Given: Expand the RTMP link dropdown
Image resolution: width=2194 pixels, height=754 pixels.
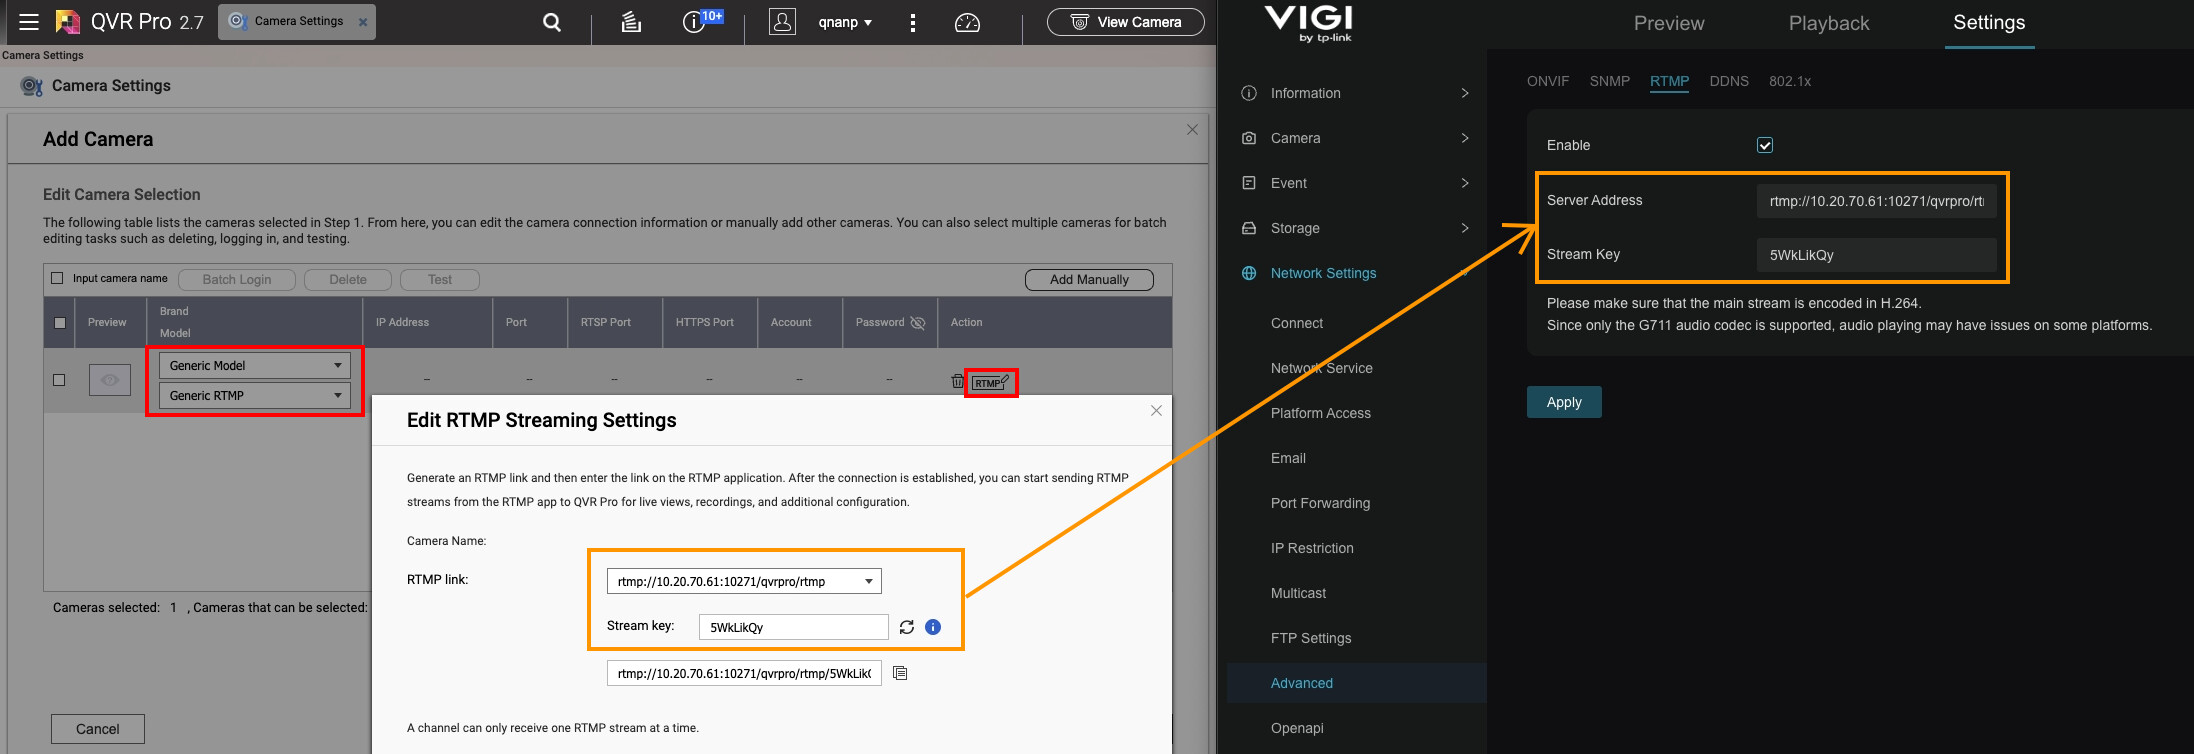Looking at the screenshot, I should pyautogui.click(x=868, y=581).
